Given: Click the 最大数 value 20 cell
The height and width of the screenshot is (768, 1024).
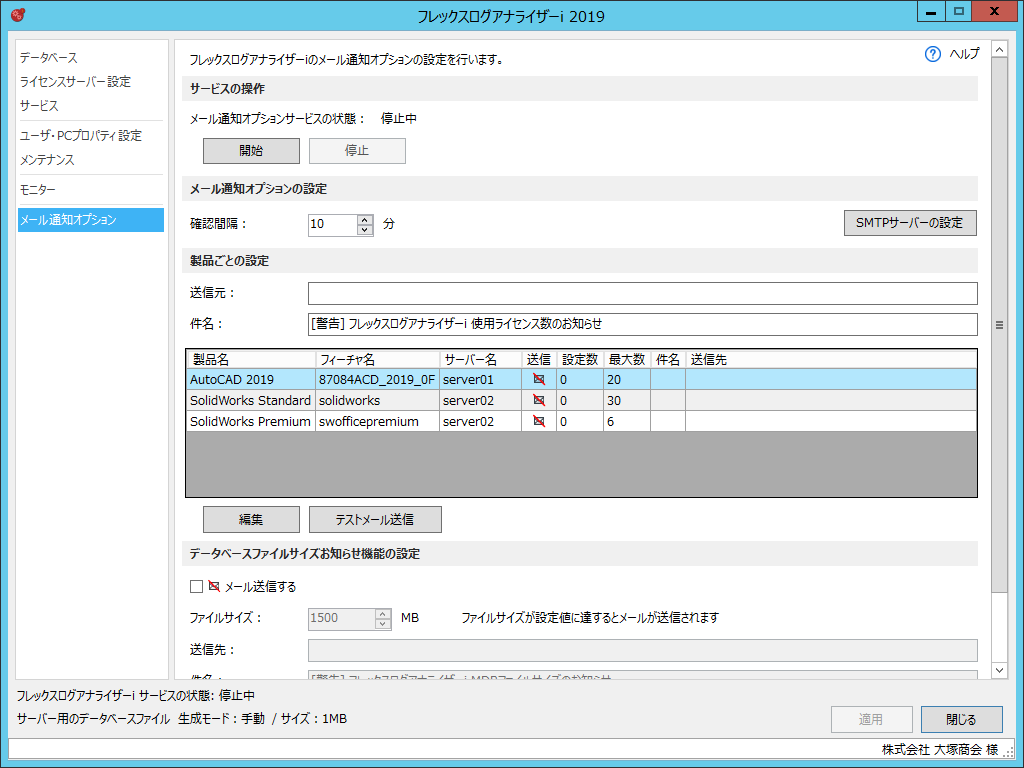Looking at the screenshot, I should 627,379.
